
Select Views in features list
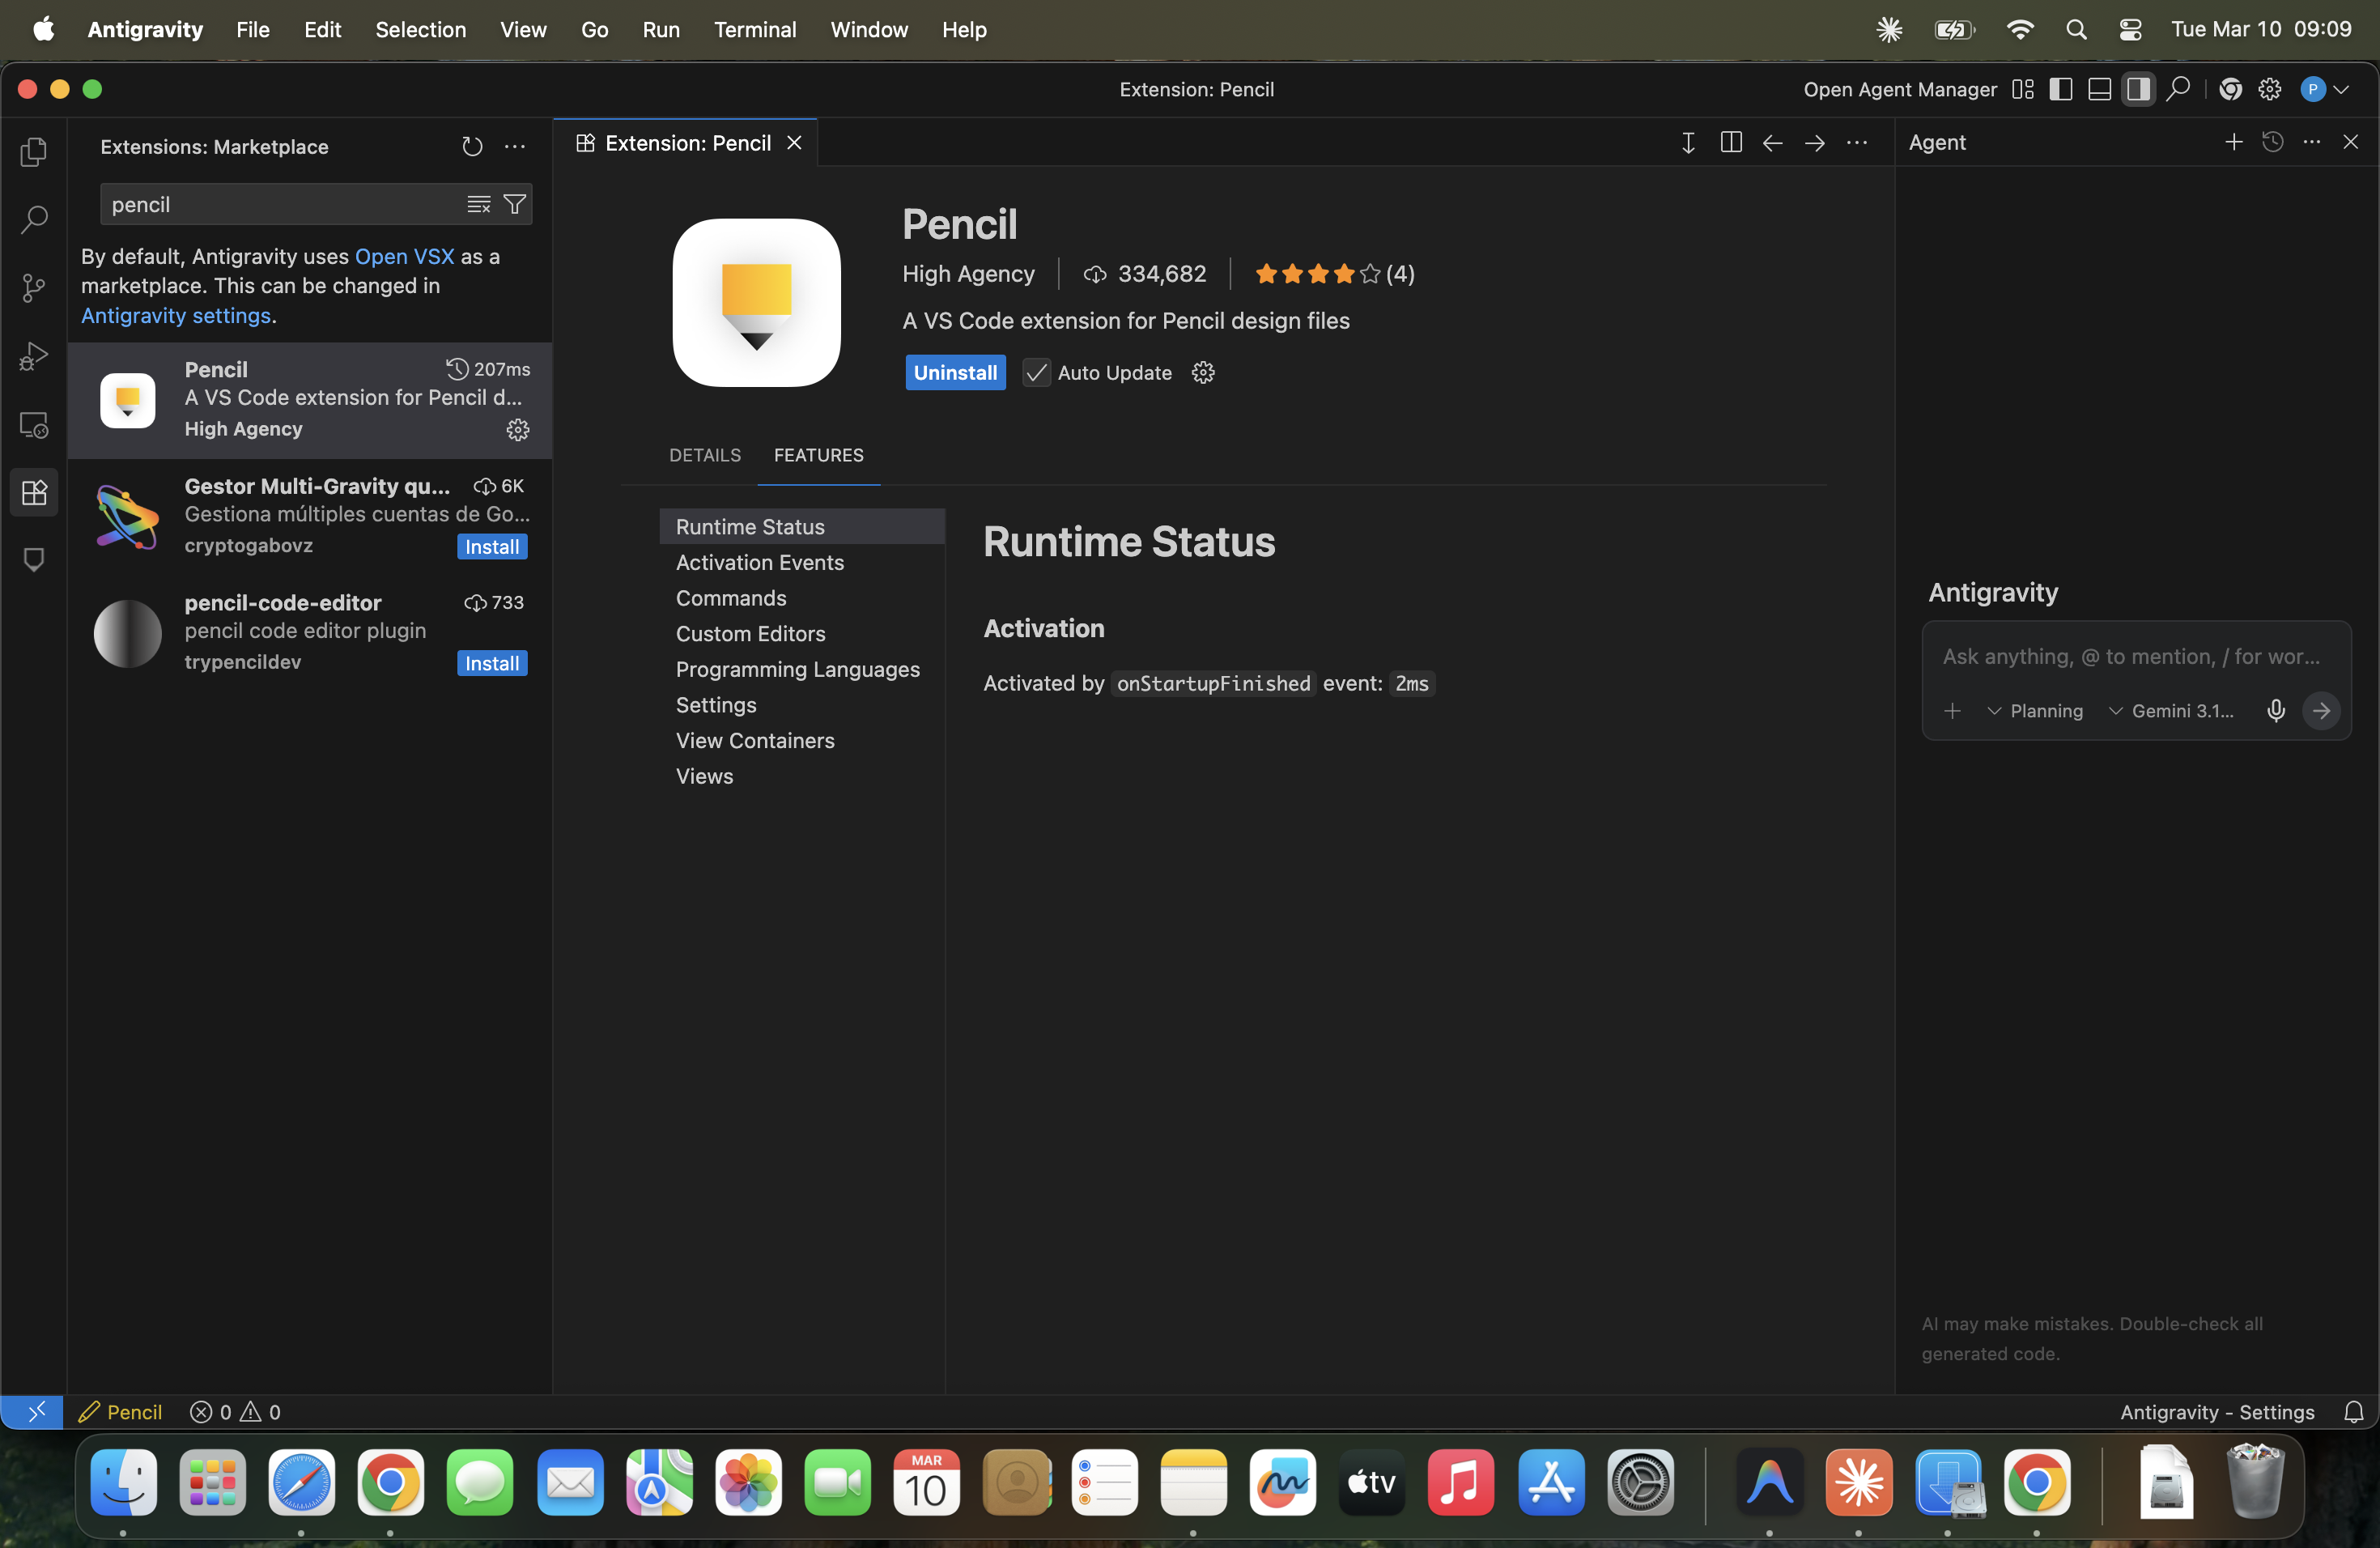802,777
